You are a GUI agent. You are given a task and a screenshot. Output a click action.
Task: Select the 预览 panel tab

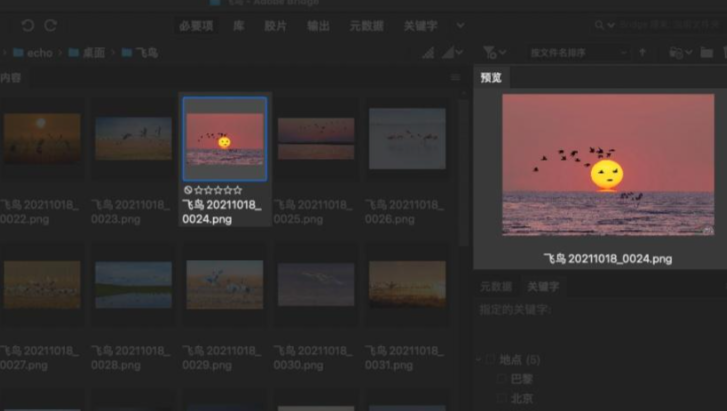point(491,77)
